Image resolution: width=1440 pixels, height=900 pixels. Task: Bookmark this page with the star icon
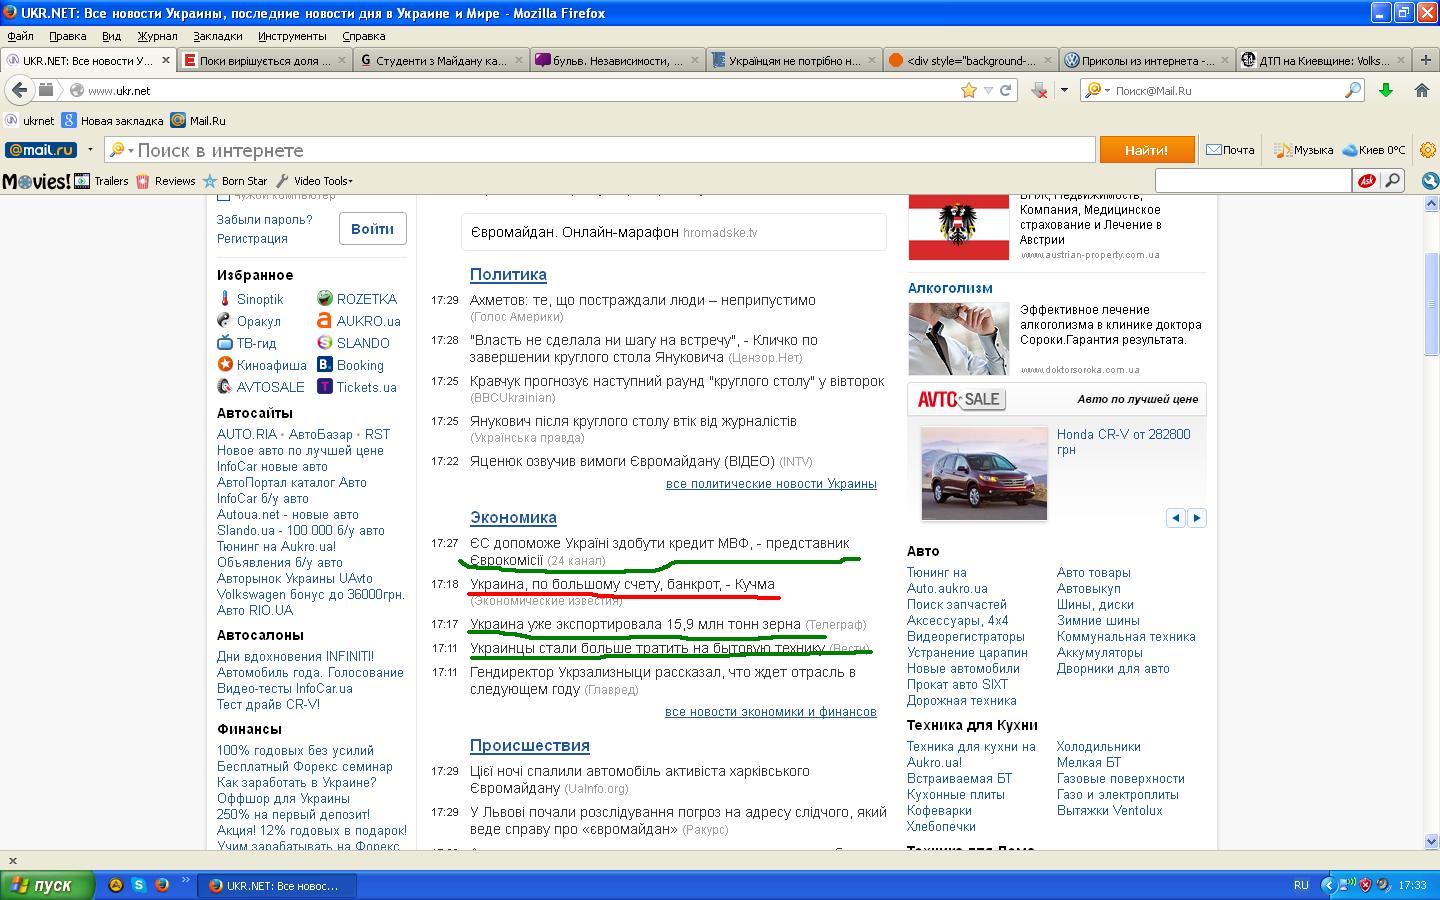coord(968,90)
